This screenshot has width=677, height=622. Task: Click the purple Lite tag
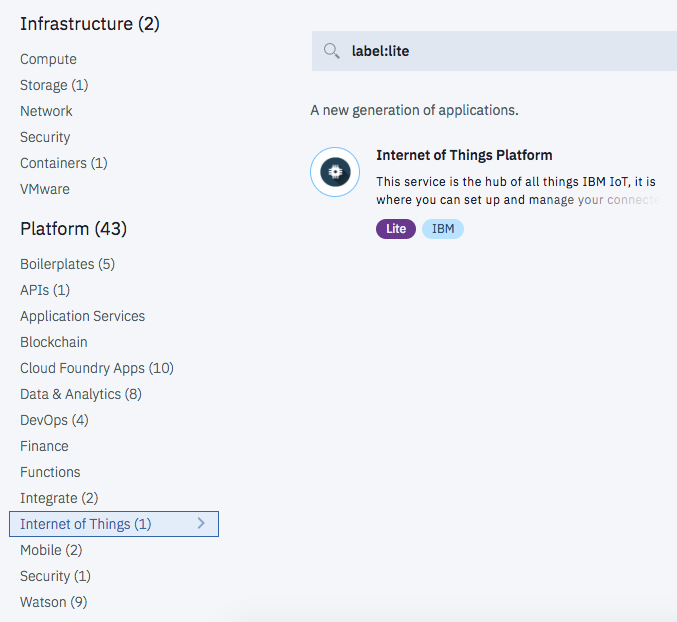(x=396, y=229)
